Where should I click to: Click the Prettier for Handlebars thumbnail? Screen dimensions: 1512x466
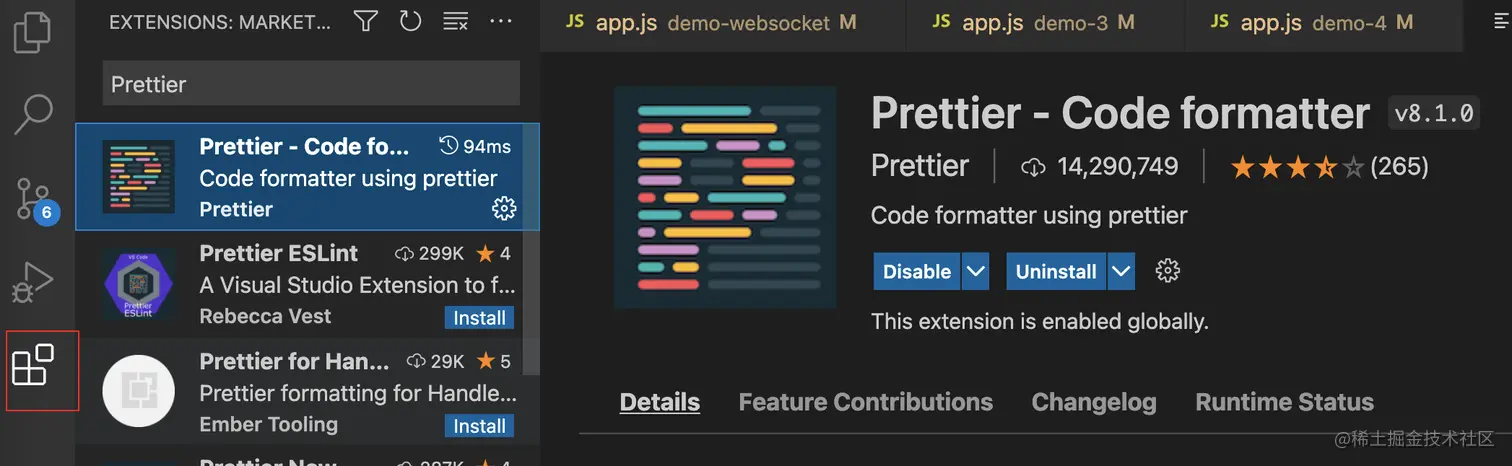click(x=138, y=391)
